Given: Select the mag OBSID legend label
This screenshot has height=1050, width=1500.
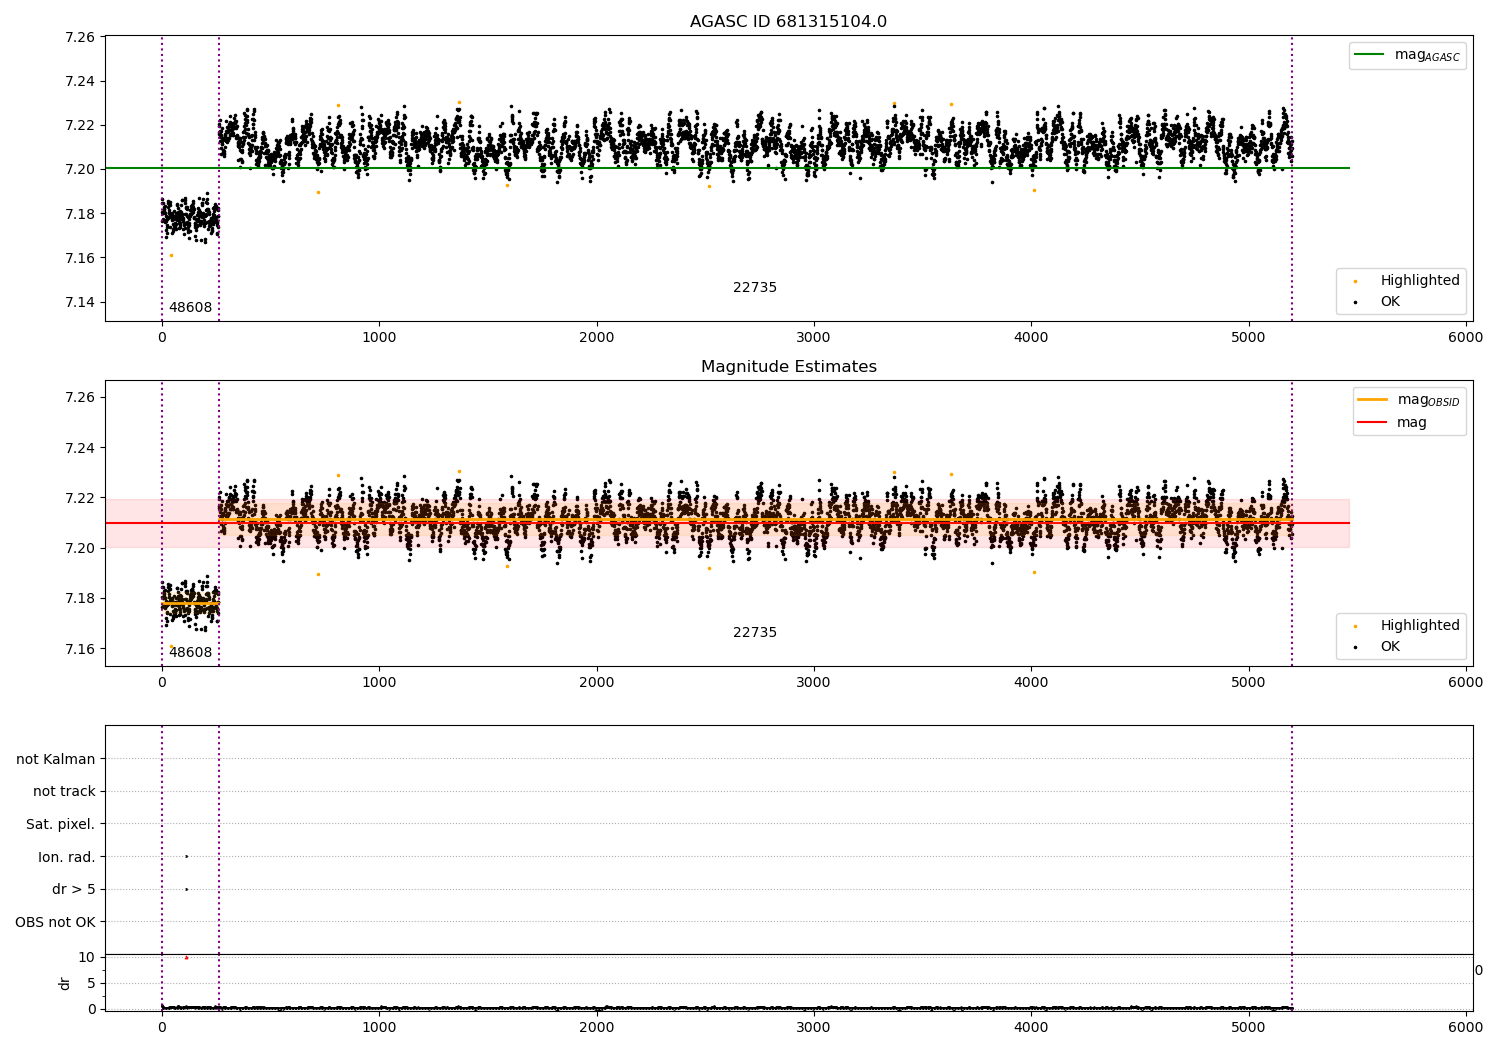Looking at the screenshot, I should tap(1429, 400).
